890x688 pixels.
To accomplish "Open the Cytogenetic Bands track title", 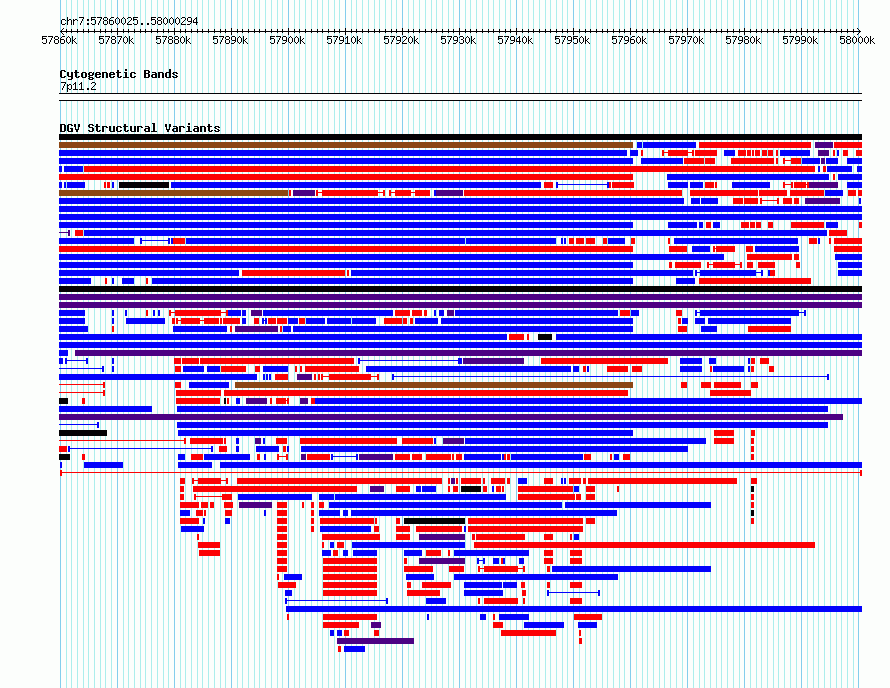I will tap(119, 74).
